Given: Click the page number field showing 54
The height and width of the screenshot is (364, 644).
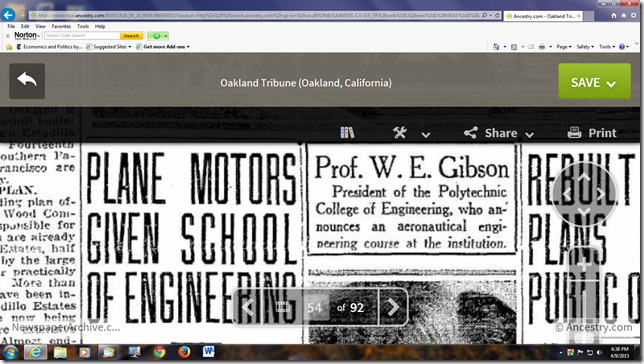Looking at the screenshot, I should point(315,308).
